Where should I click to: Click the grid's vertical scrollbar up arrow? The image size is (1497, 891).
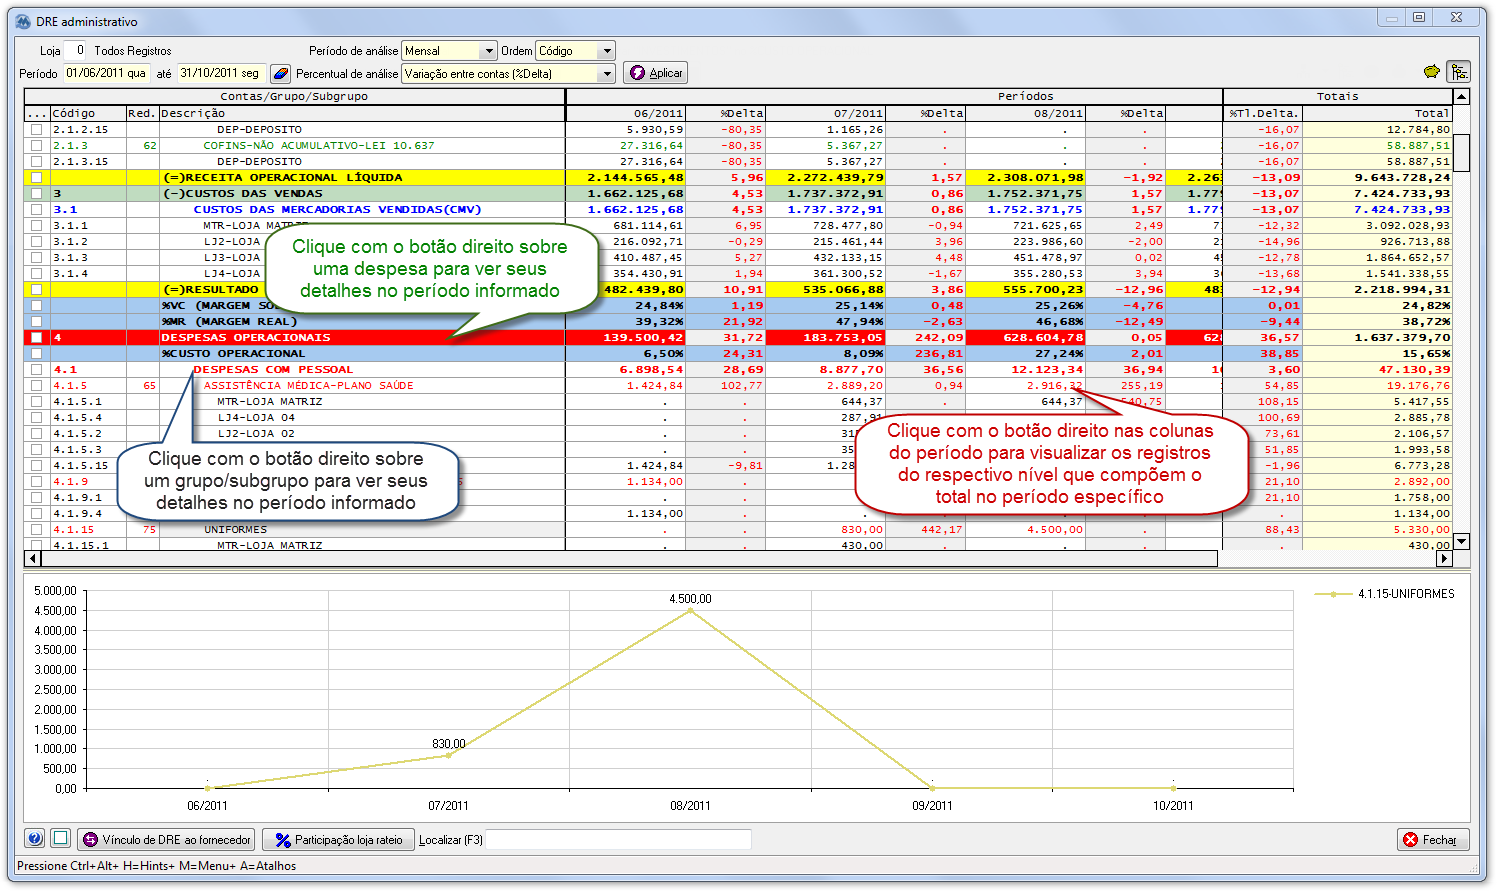click(1461, 97)
